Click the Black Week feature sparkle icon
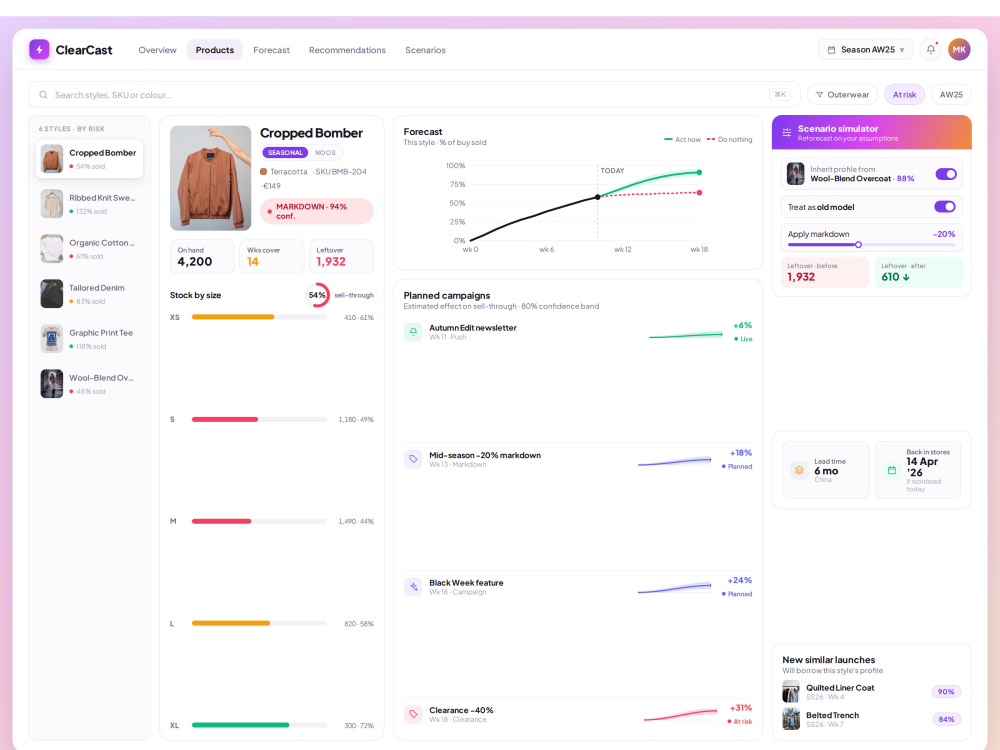Screen dimensions: 1000x750 pyautogui.click(x=413, y=587)
